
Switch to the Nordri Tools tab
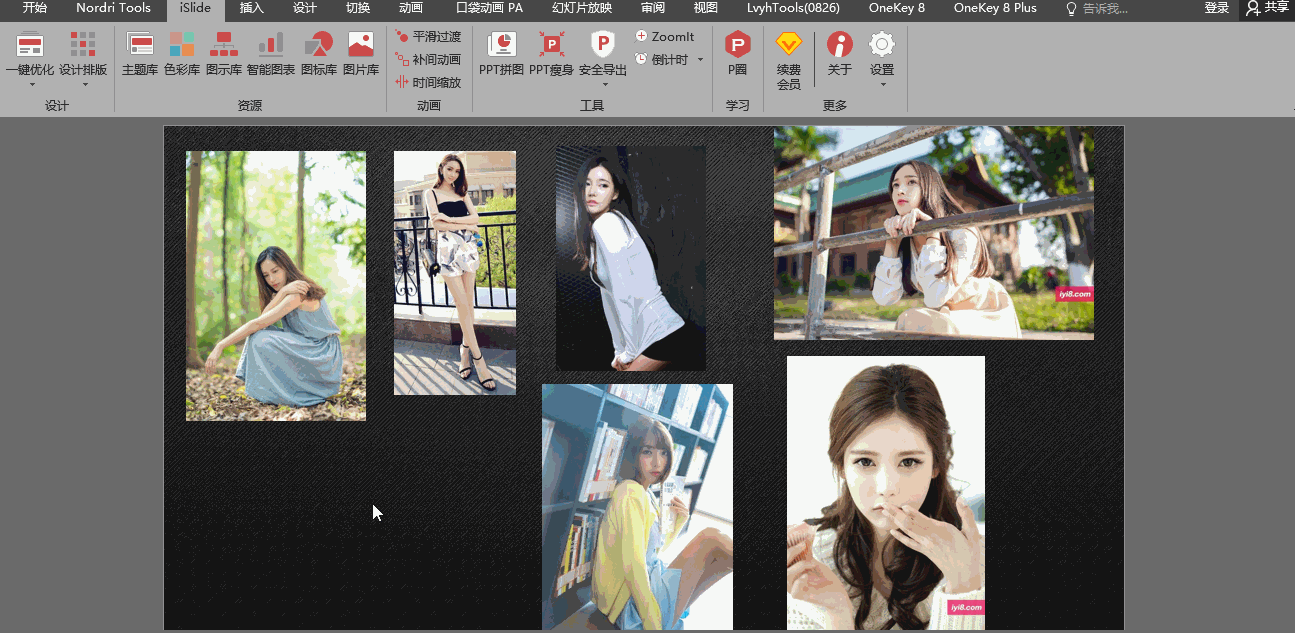click(x=114, y=8)
